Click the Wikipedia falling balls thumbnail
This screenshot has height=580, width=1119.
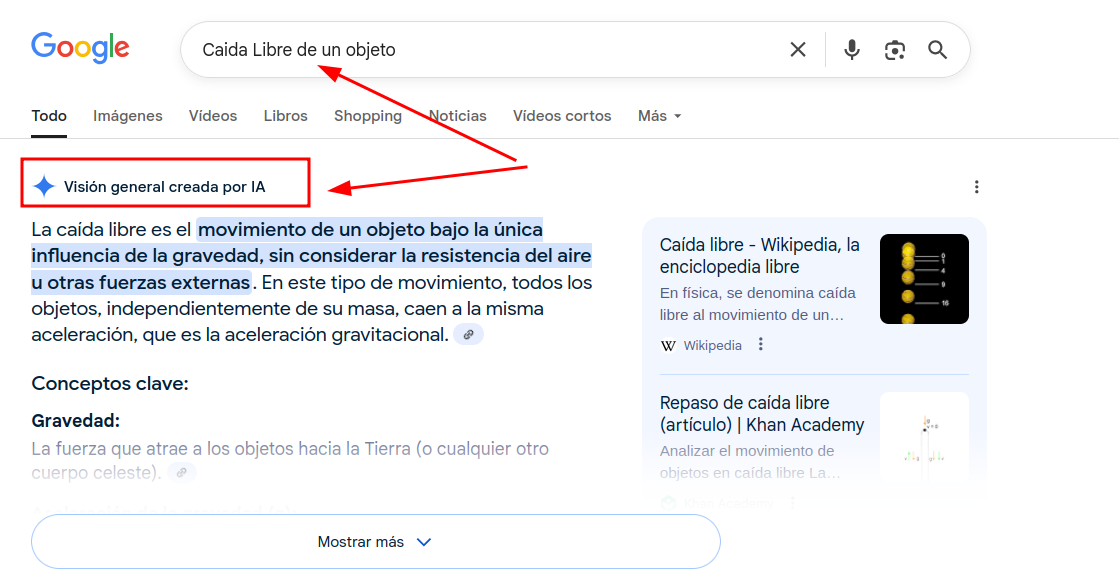click(924, 279)
